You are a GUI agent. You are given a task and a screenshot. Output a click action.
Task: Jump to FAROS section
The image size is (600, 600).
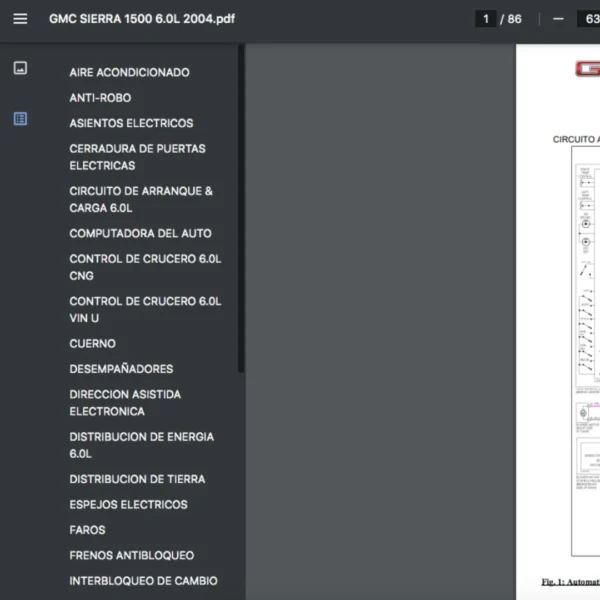87,530
